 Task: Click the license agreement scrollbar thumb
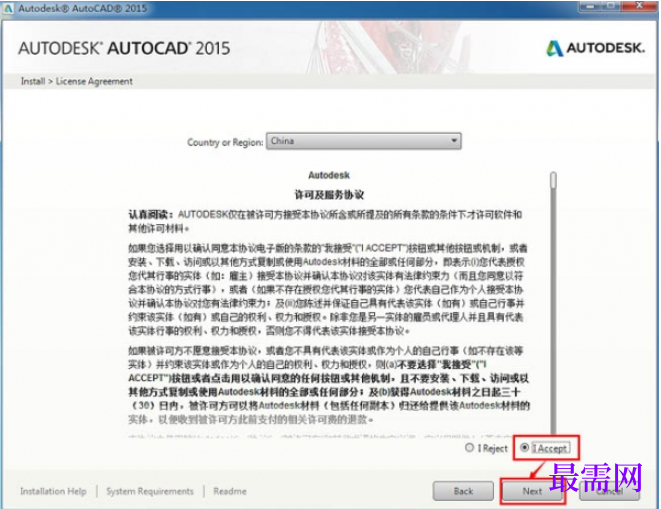pos(553,180)
